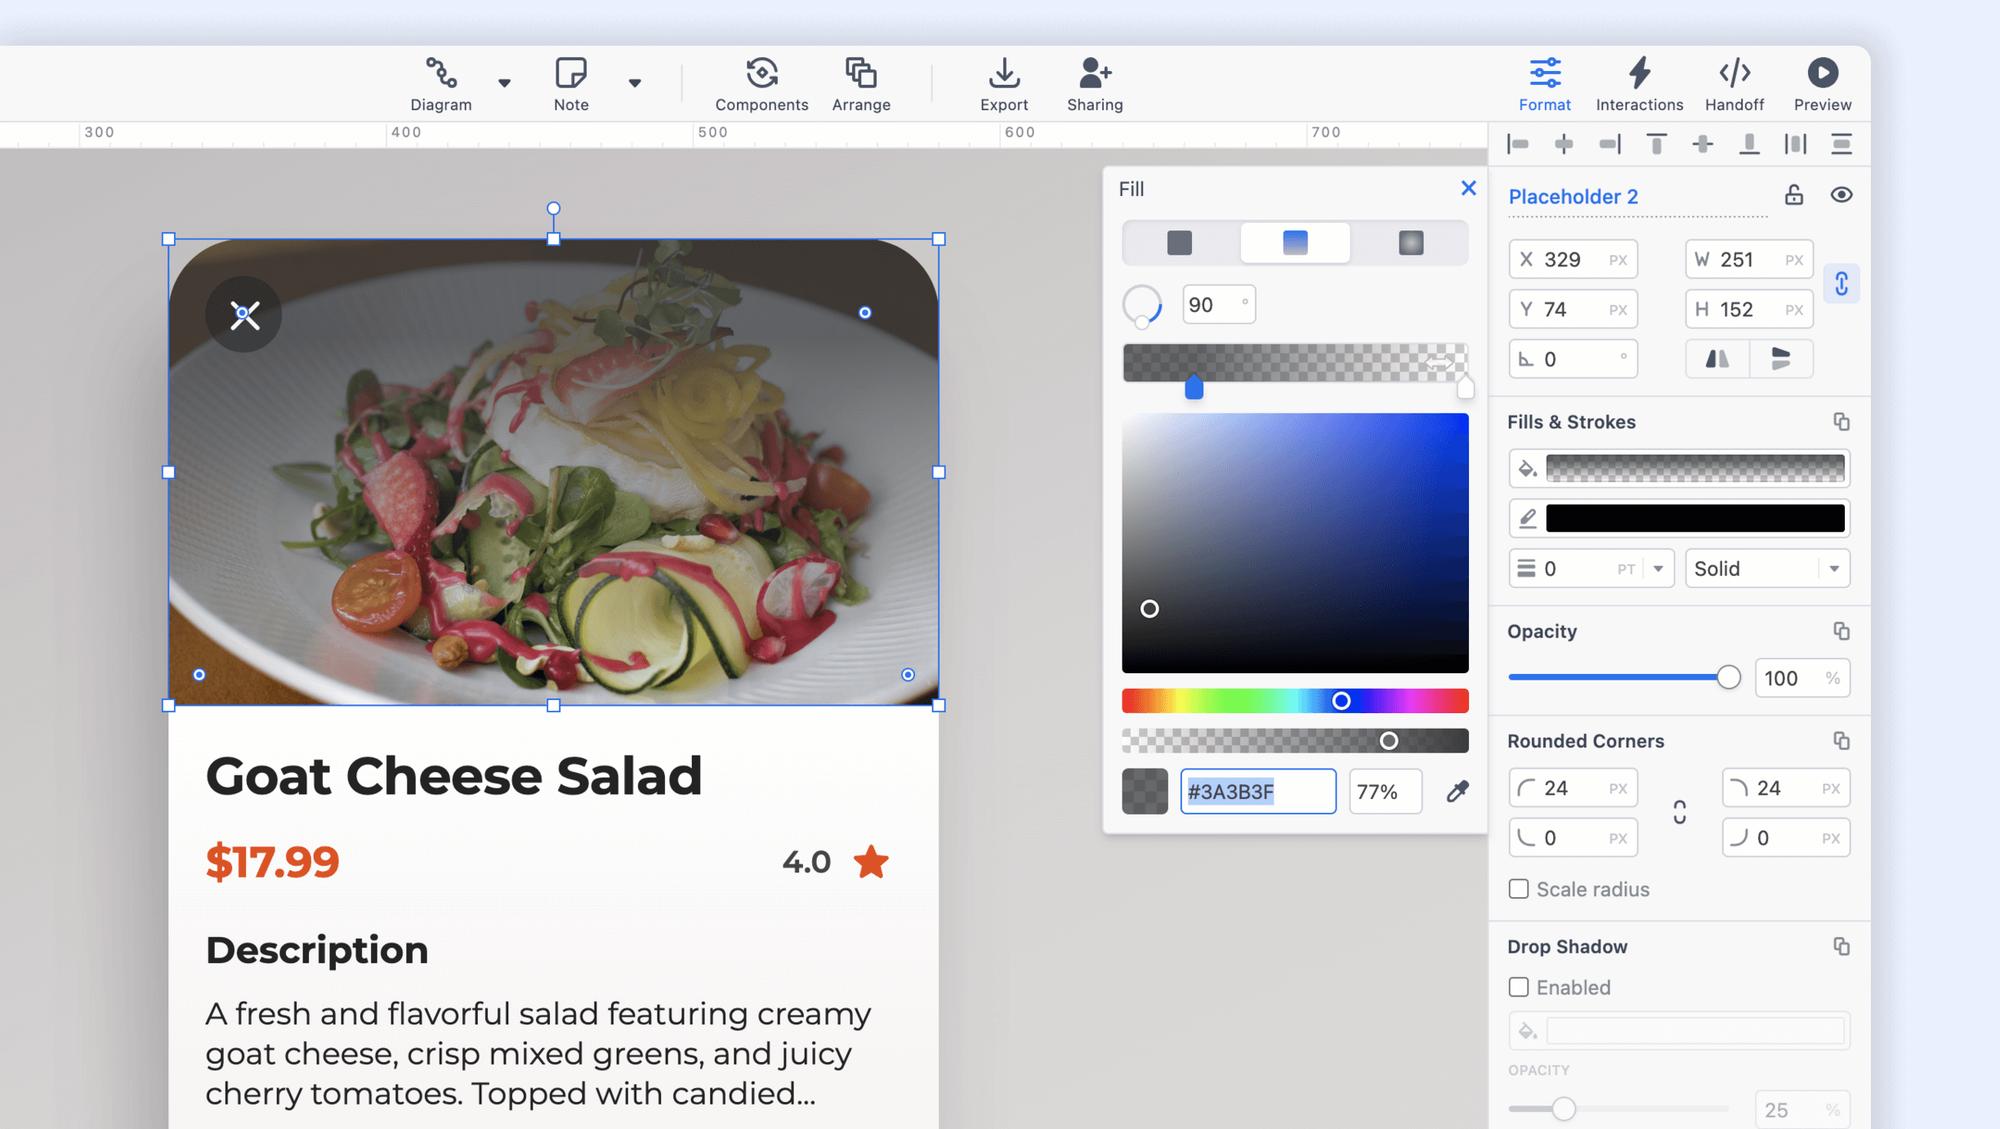
Task: Flip Placeholder 2 horizontally
Action: [1718, 359]
